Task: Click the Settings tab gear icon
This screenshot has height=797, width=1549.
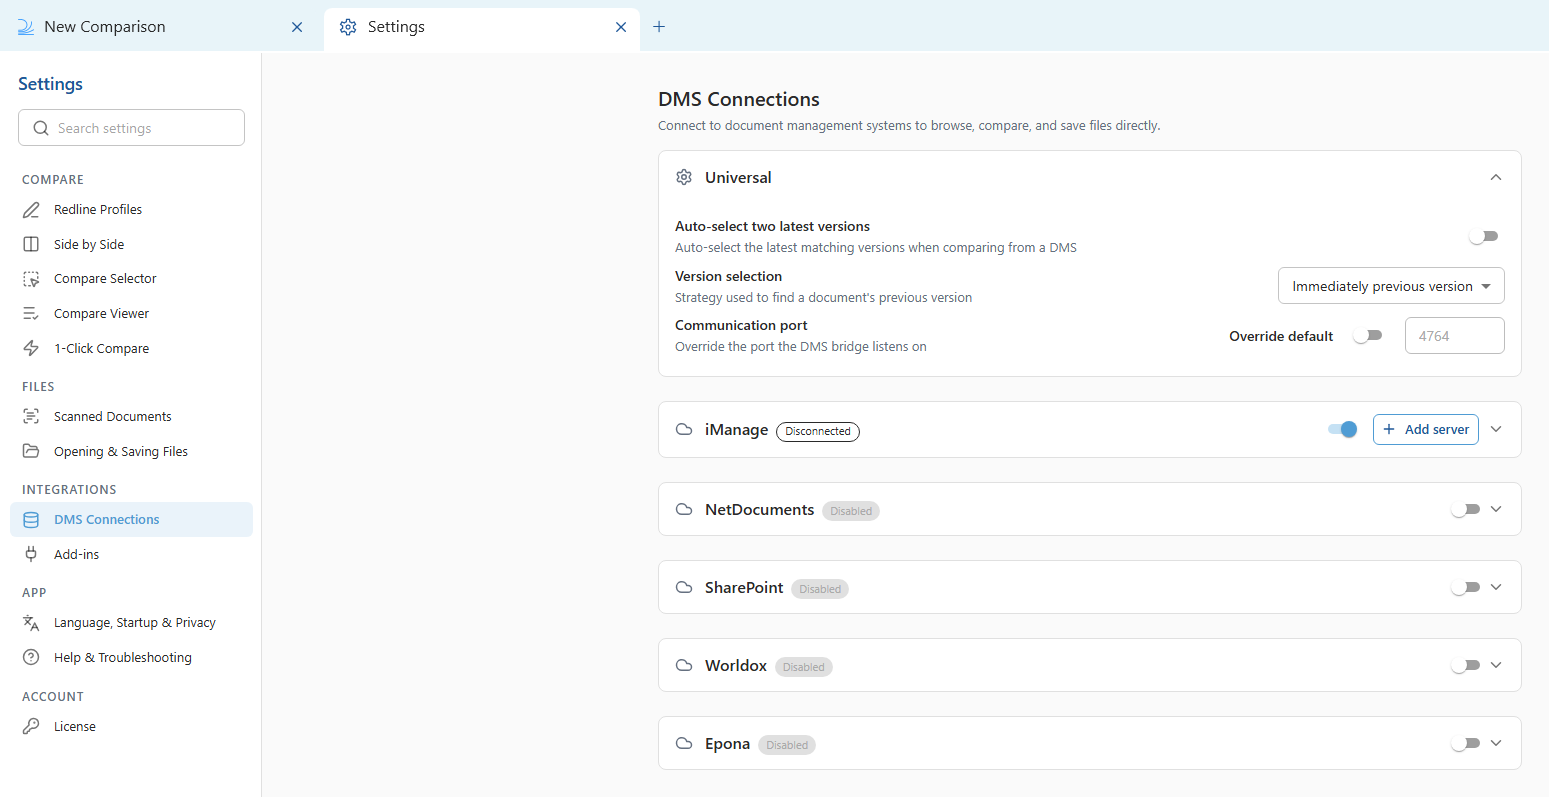Action: (348, 27)
